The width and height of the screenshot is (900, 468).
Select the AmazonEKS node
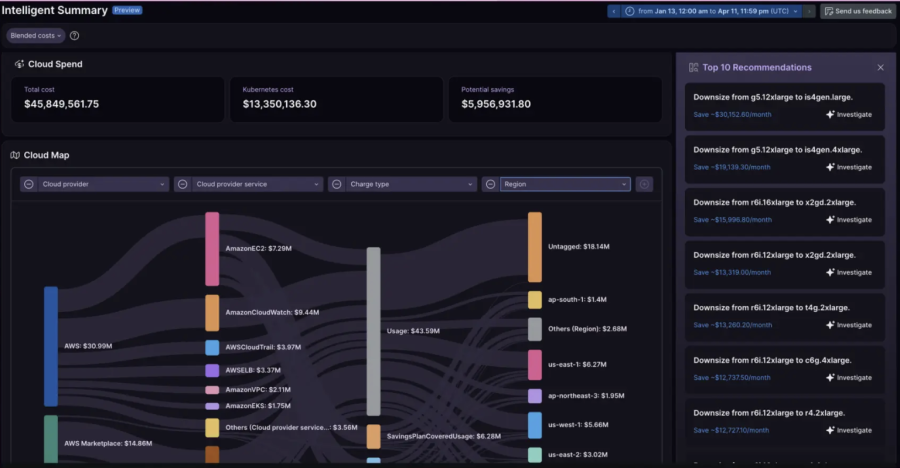pyautogui.click(x=212, y=406)
